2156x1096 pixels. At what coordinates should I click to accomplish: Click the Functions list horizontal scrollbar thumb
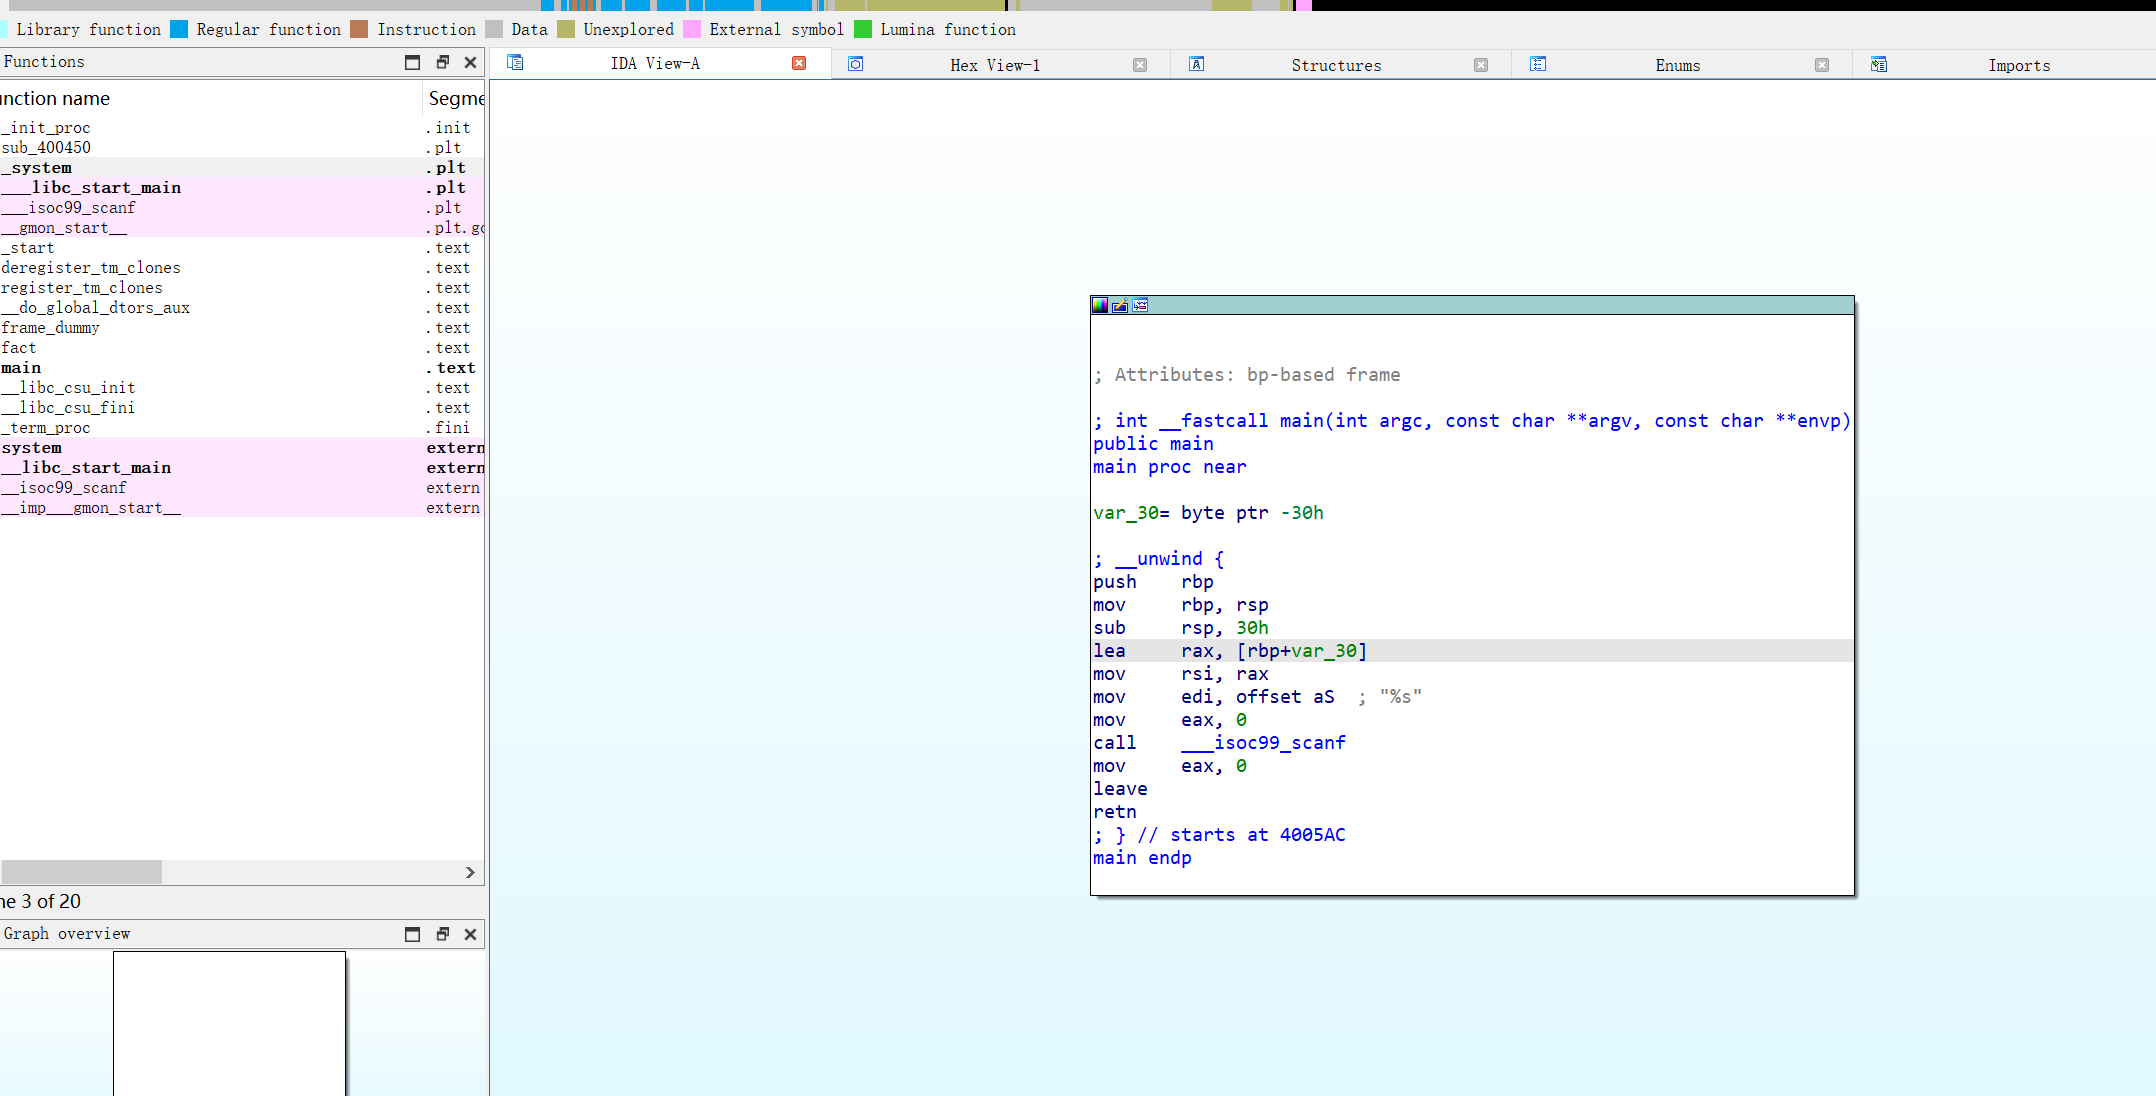coord(81,872)
